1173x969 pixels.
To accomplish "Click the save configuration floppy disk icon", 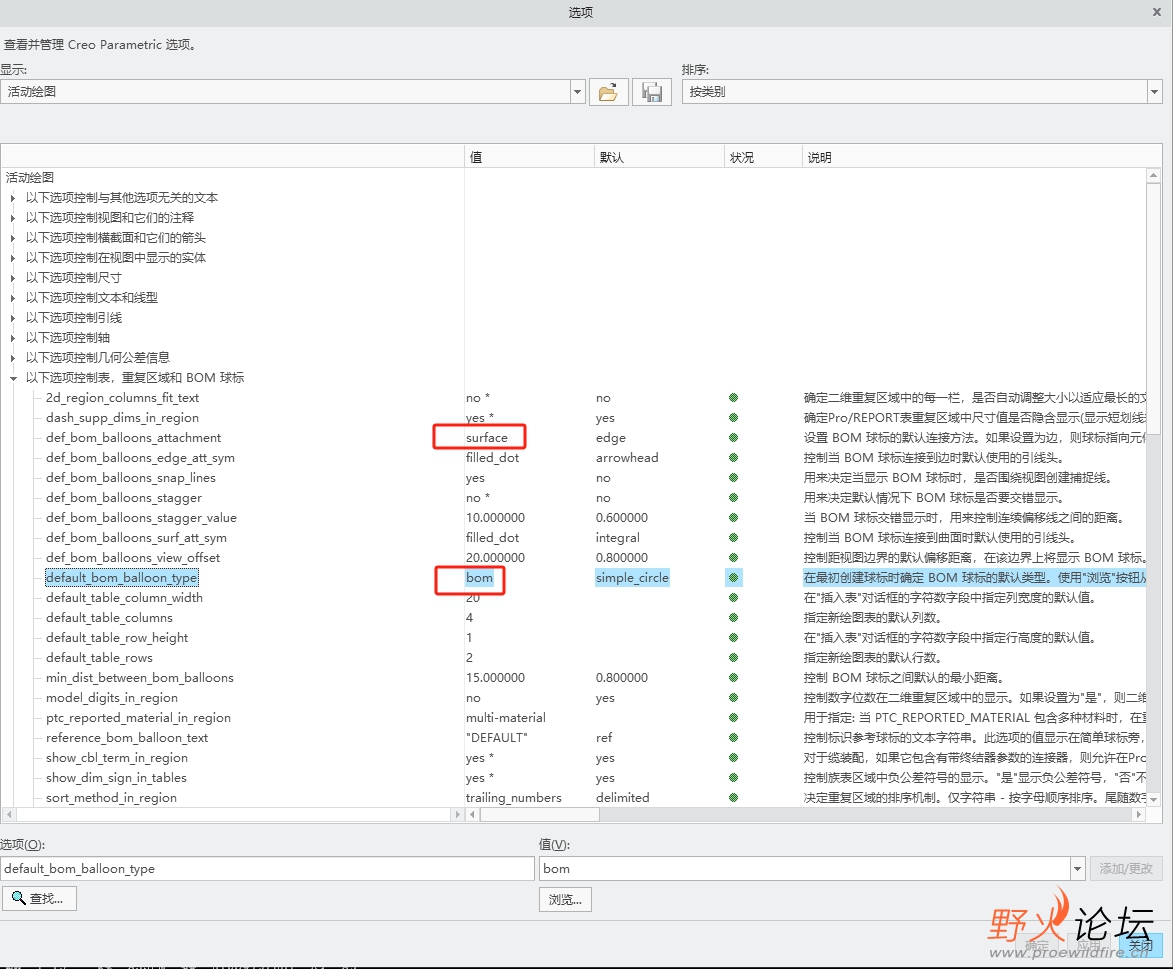I will 652,92.
